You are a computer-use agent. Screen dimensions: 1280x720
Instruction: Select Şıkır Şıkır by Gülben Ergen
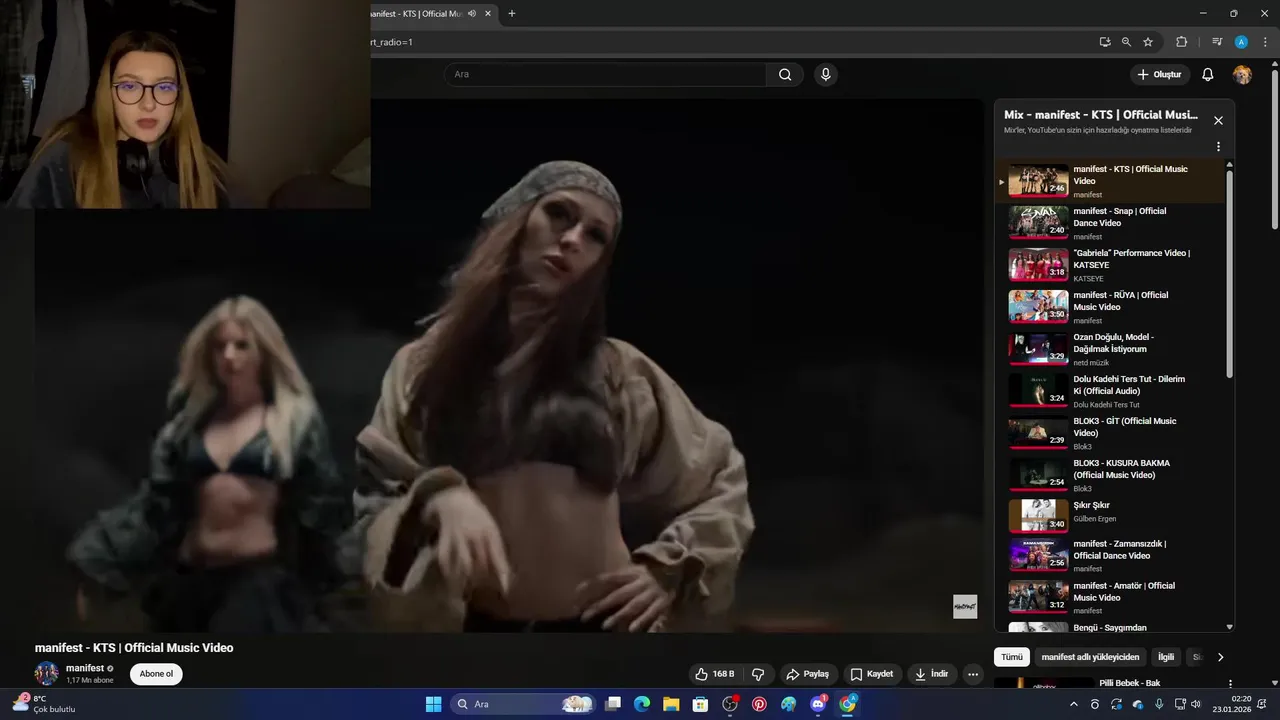(1109, 517)
